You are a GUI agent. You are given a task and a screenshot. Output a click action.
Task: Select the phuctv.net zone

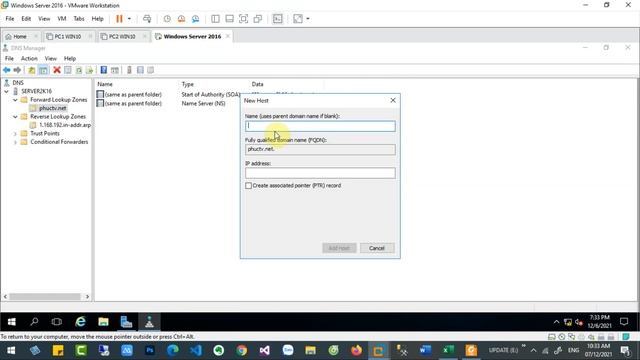[x=53, y=108]
